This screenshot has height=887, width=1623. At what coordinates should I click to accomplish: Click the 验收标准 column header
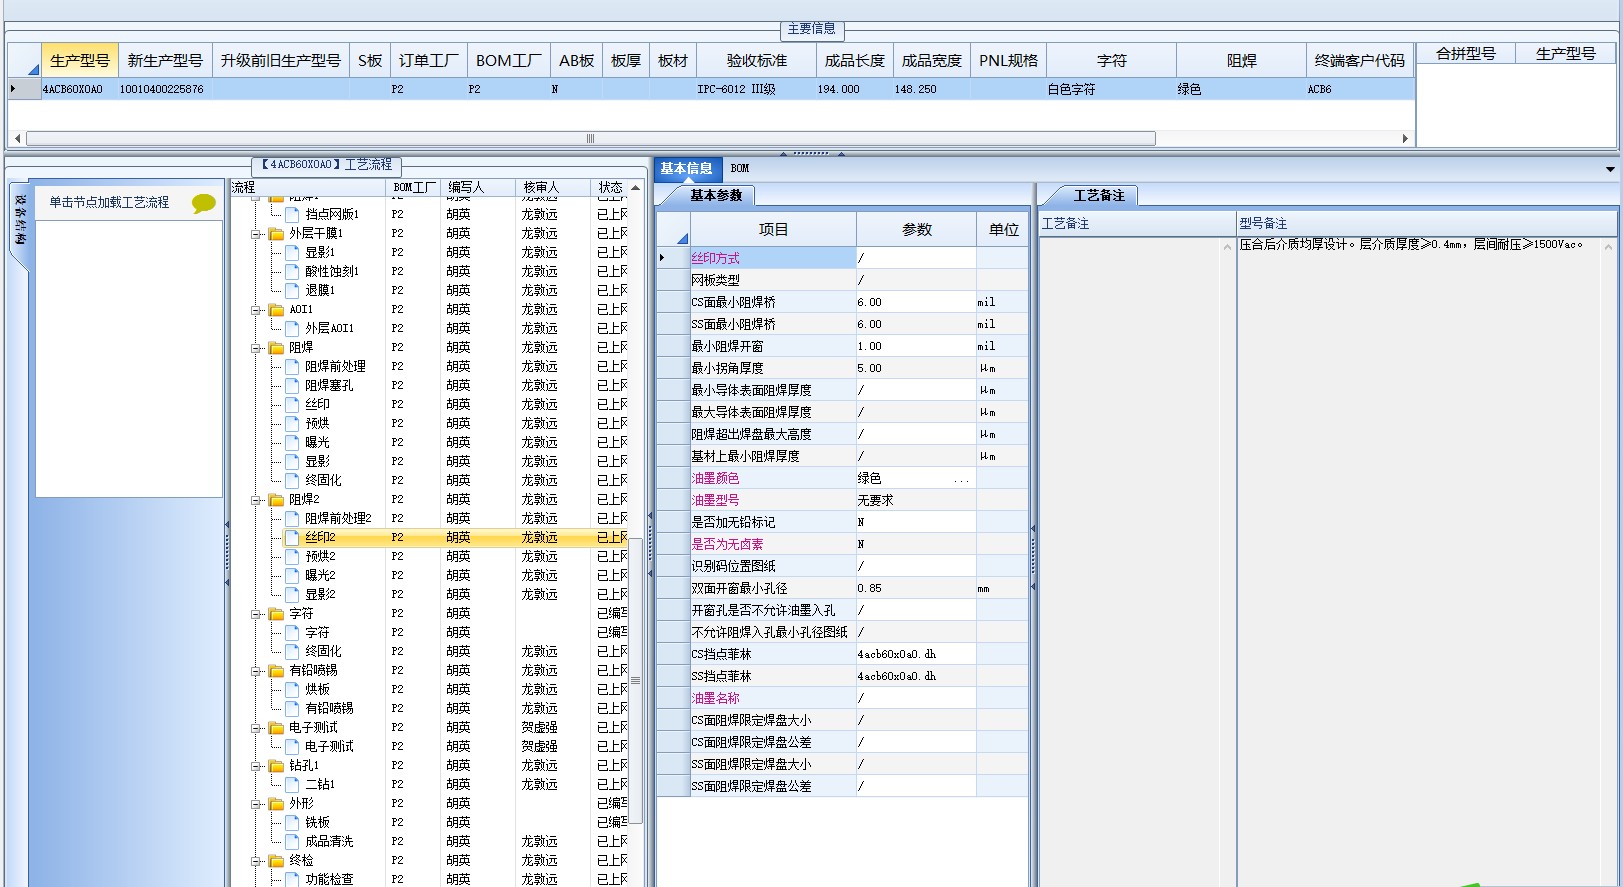coord(757,60)
